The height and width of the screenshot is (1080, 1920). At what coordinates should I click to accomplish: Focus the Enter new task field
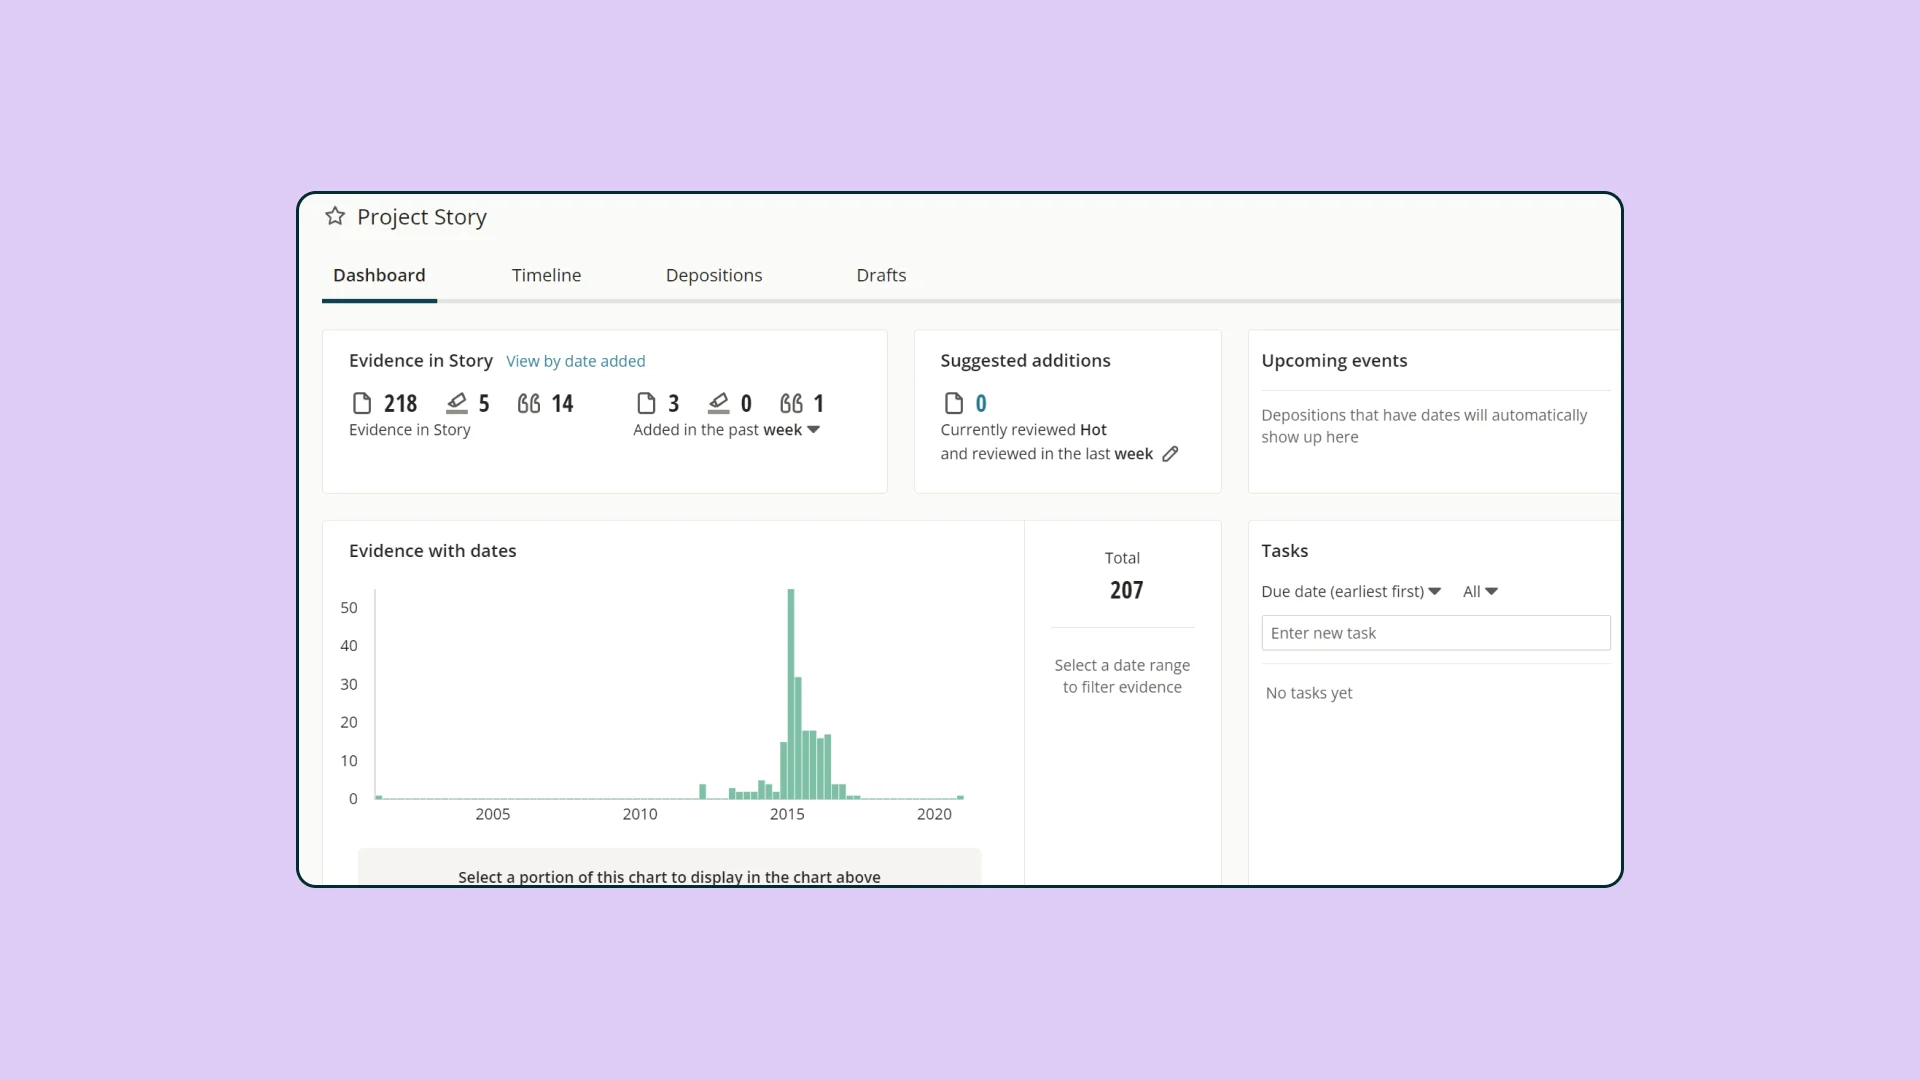[1436, 633]
